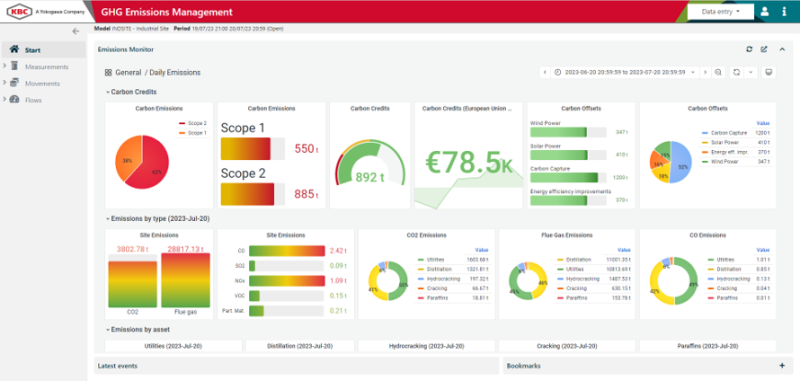This screenshot has width=800, height=381.
Task: Collapse the Emissions by type section
Action: point(157,218)
